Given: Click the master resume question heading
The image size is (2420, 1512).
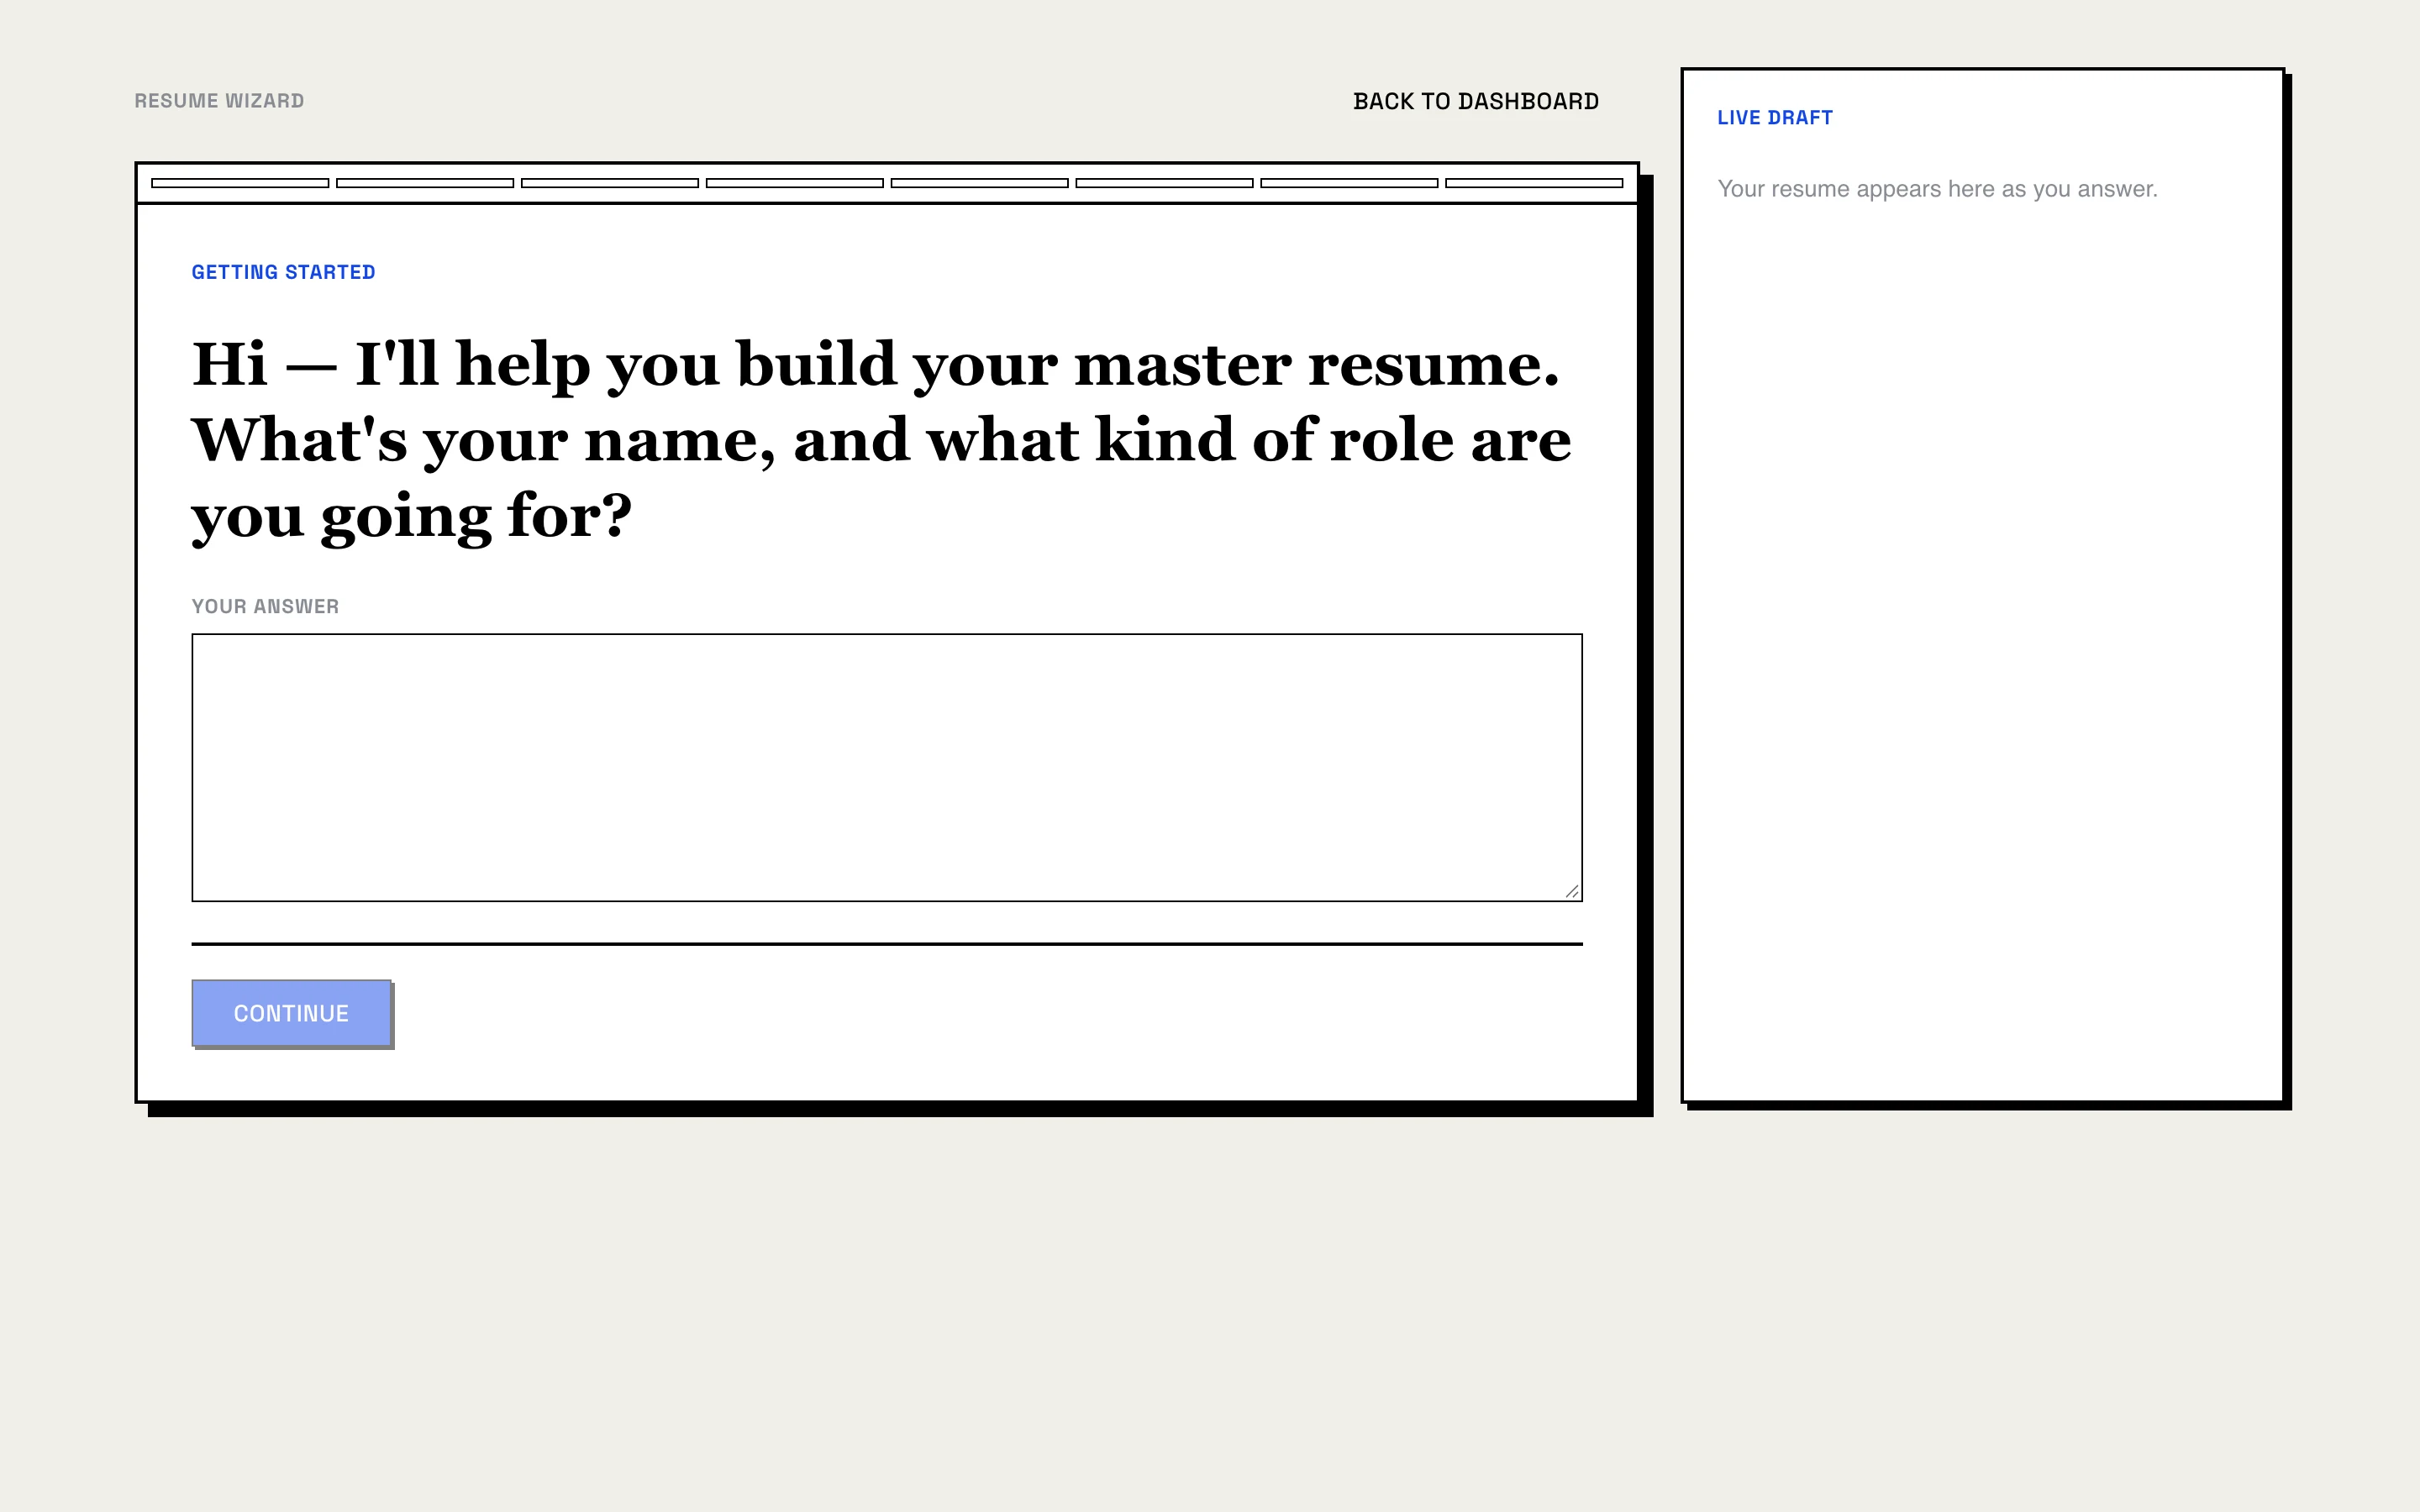Looking at the screenshot, I should click(881, 440).
